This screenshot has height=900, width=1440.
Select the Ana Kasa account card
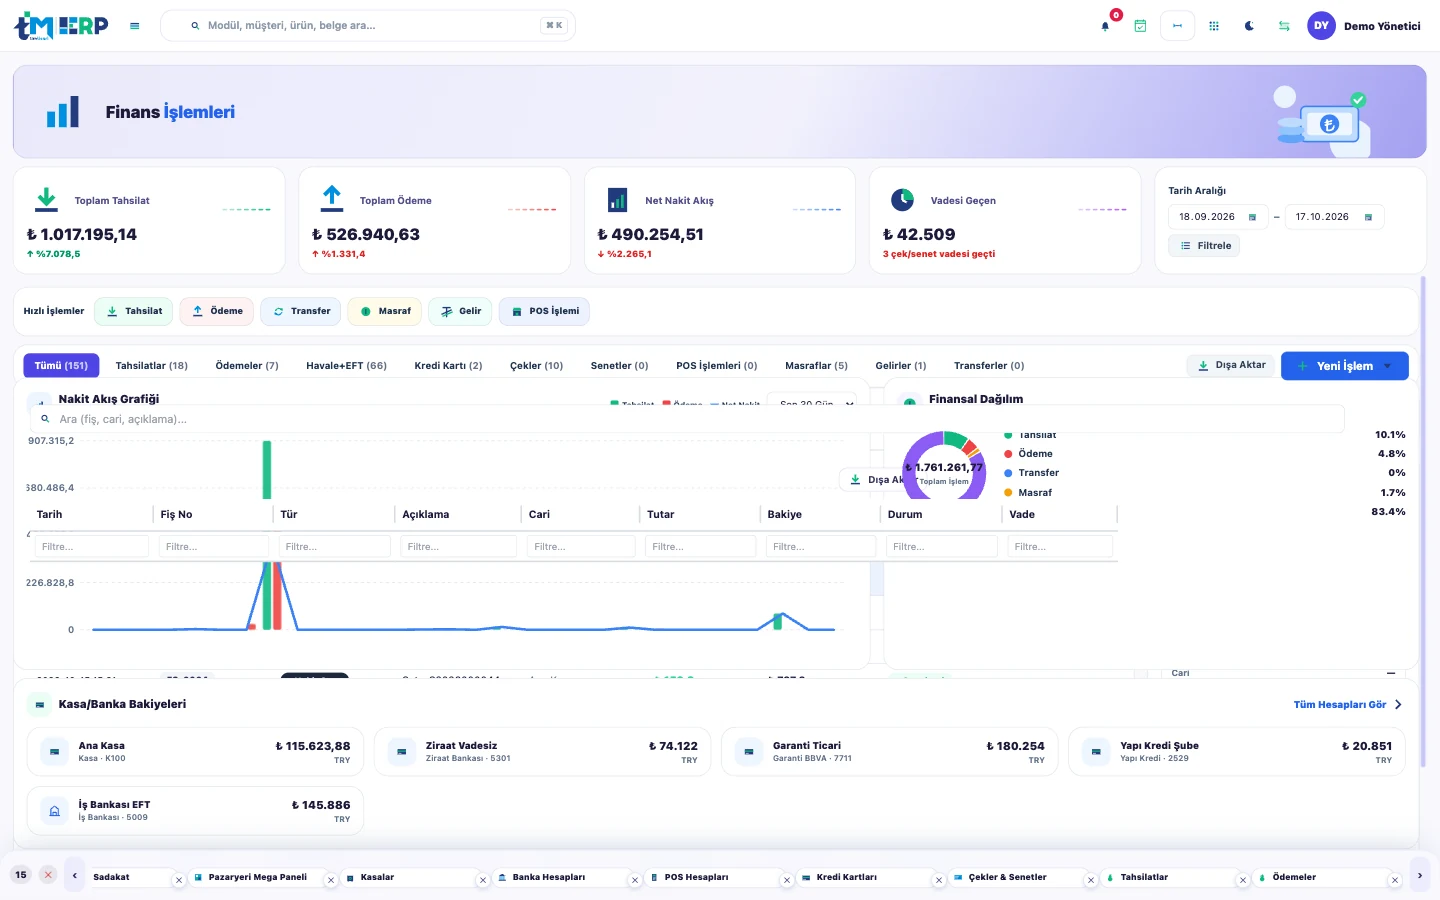(x=195, y=752)
